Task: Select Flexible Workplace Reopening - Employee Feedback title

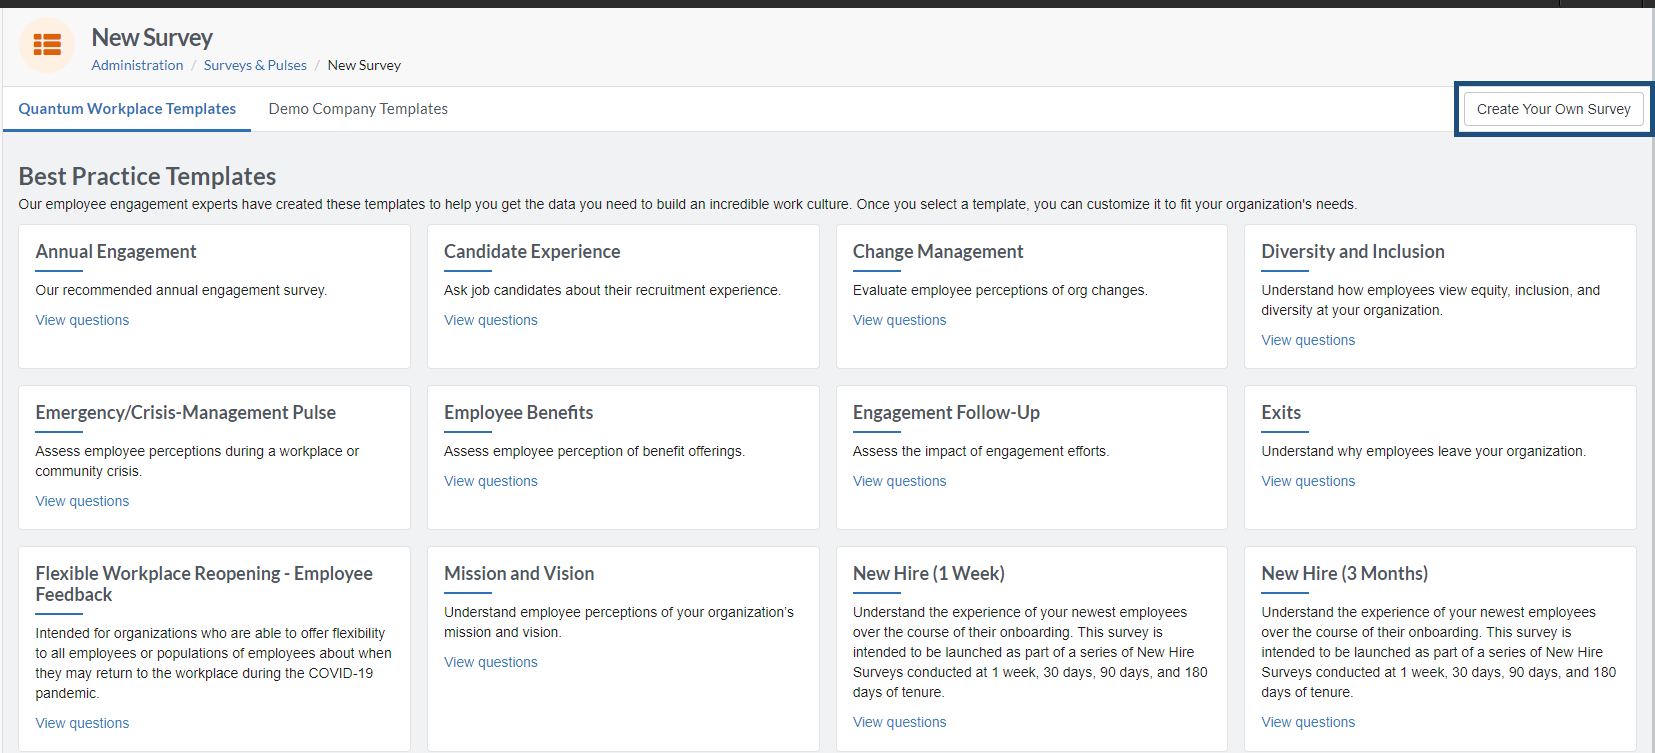Action: click(x=204, y=584)
